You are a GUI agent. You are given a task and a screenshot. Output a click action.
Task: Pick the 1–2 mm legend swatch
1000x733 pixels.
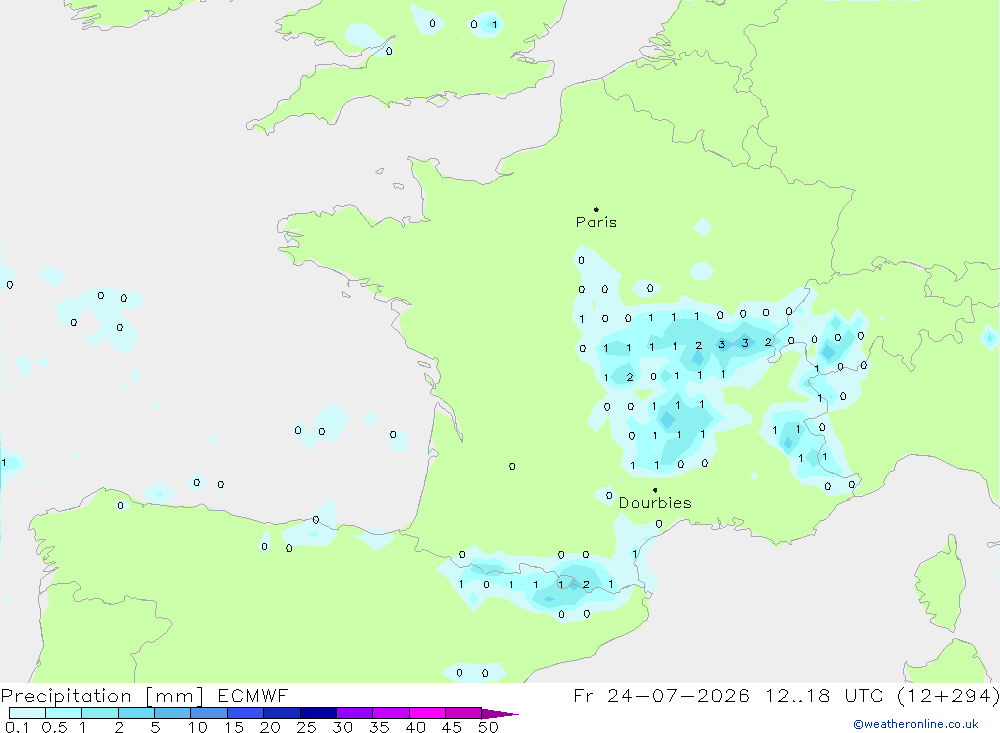100,713
